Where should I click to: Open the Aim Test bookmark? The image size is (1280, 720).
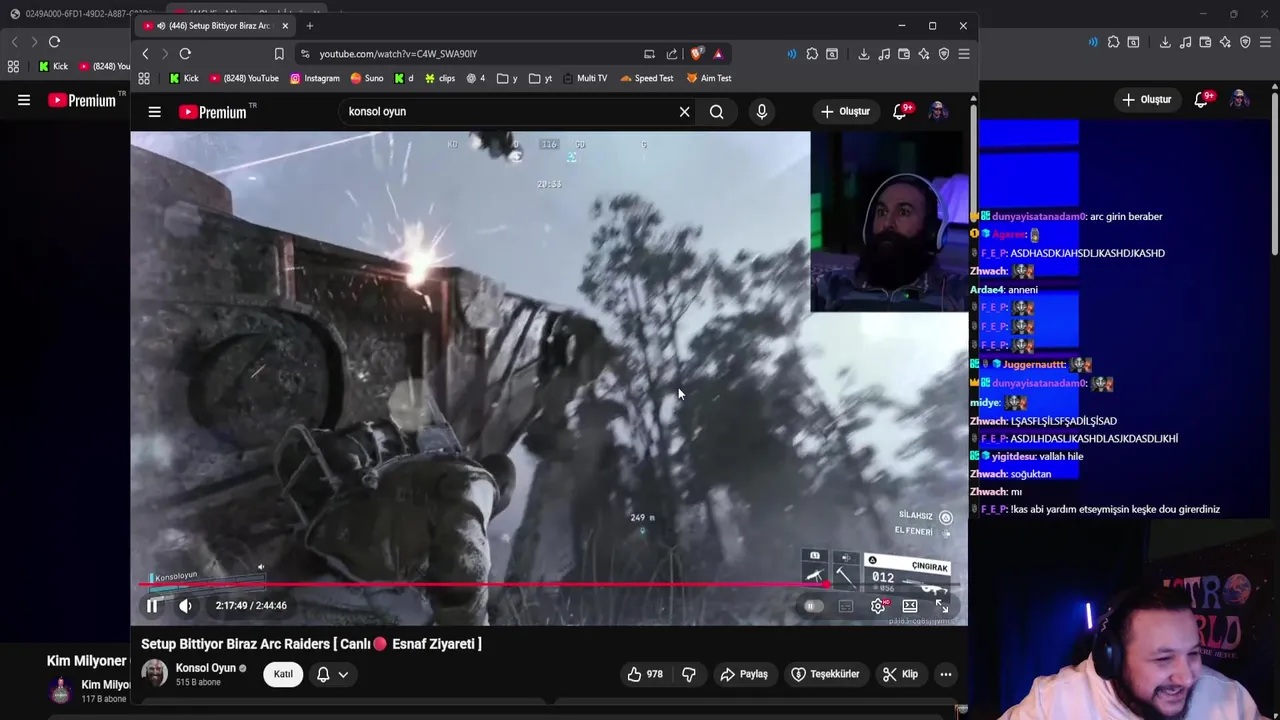pos(708,78)
